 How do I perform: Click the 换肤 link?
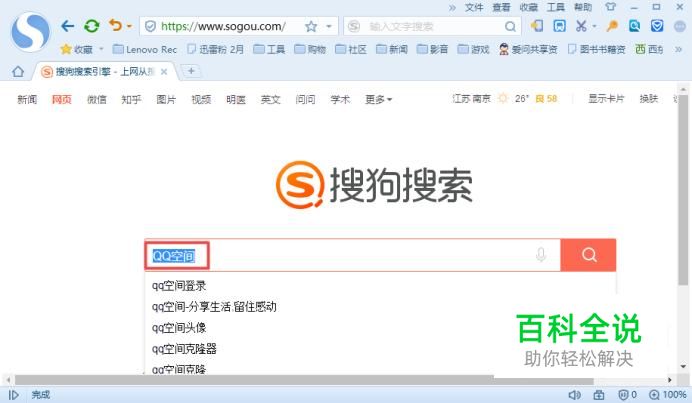pos(649,98)
